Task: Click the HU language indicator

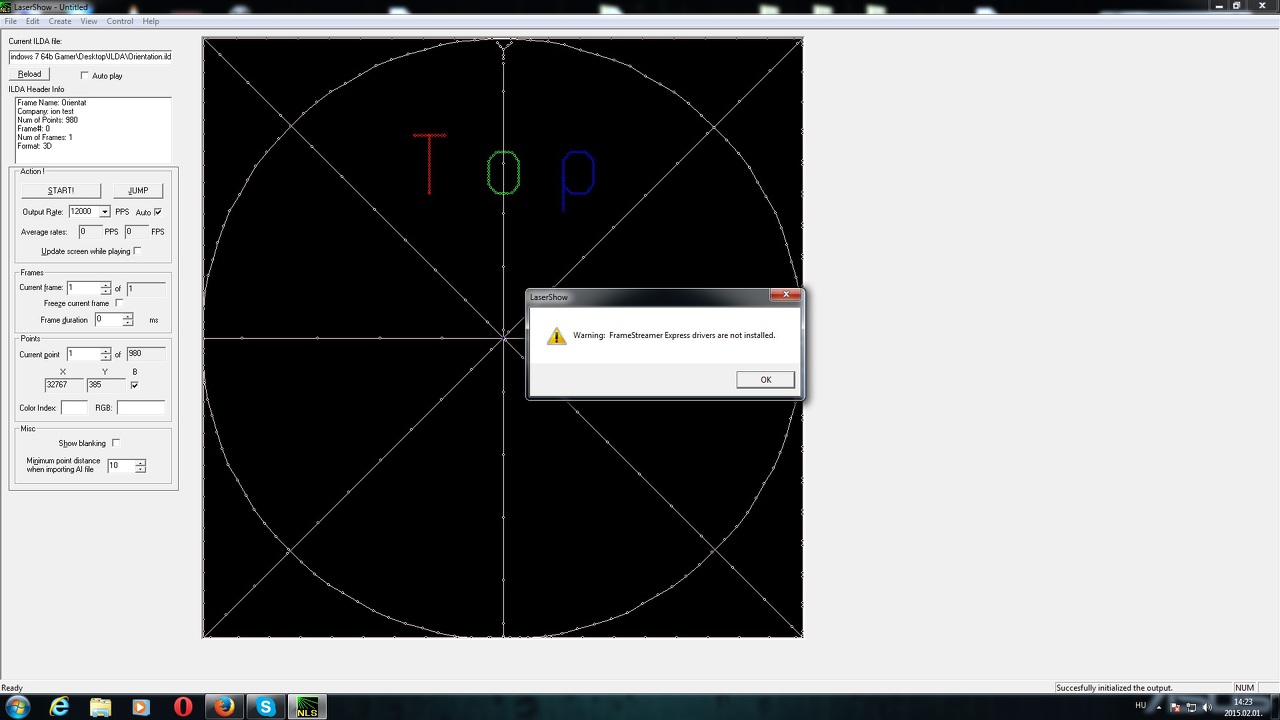Action: (x=1141, y=705)
